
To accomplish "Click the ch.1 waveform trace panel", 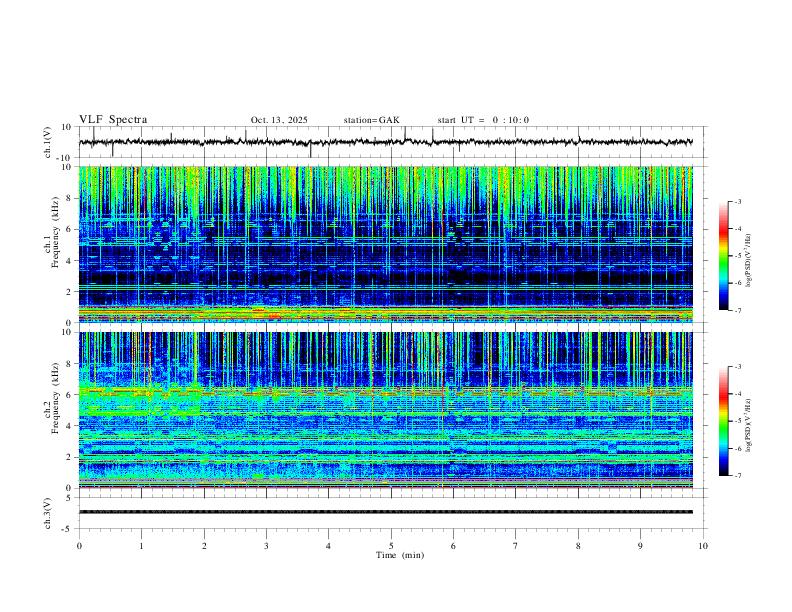I will click(x=393, y=142).
